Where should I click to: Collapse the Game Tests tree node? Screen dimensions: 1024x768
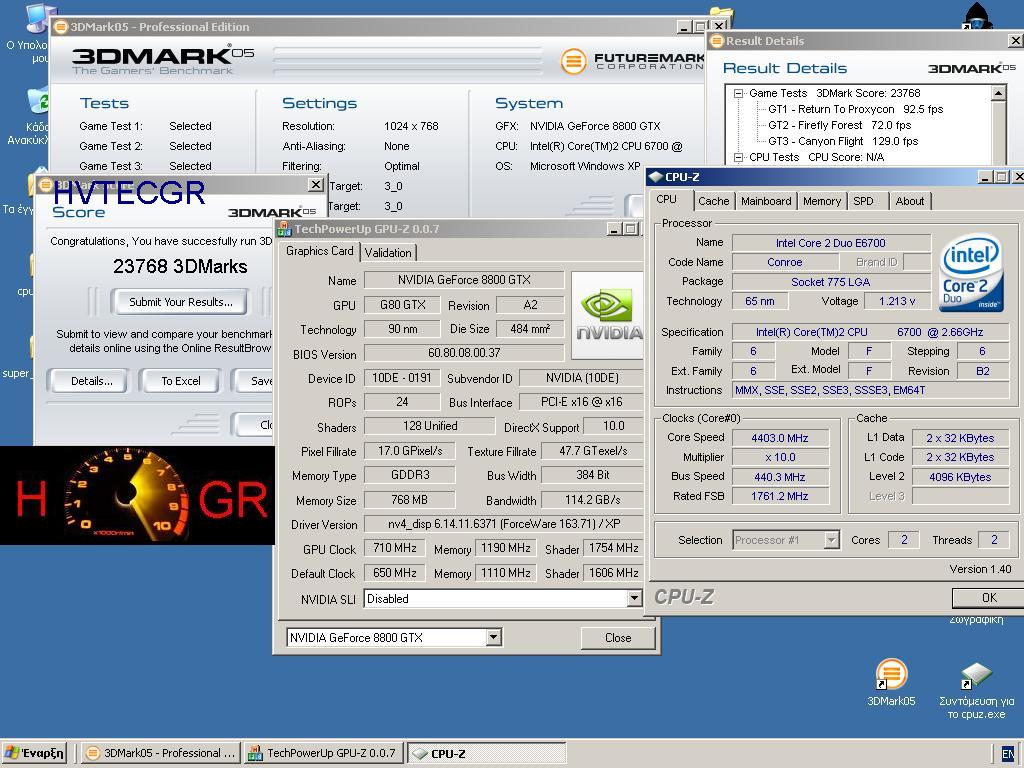[738, 93]
